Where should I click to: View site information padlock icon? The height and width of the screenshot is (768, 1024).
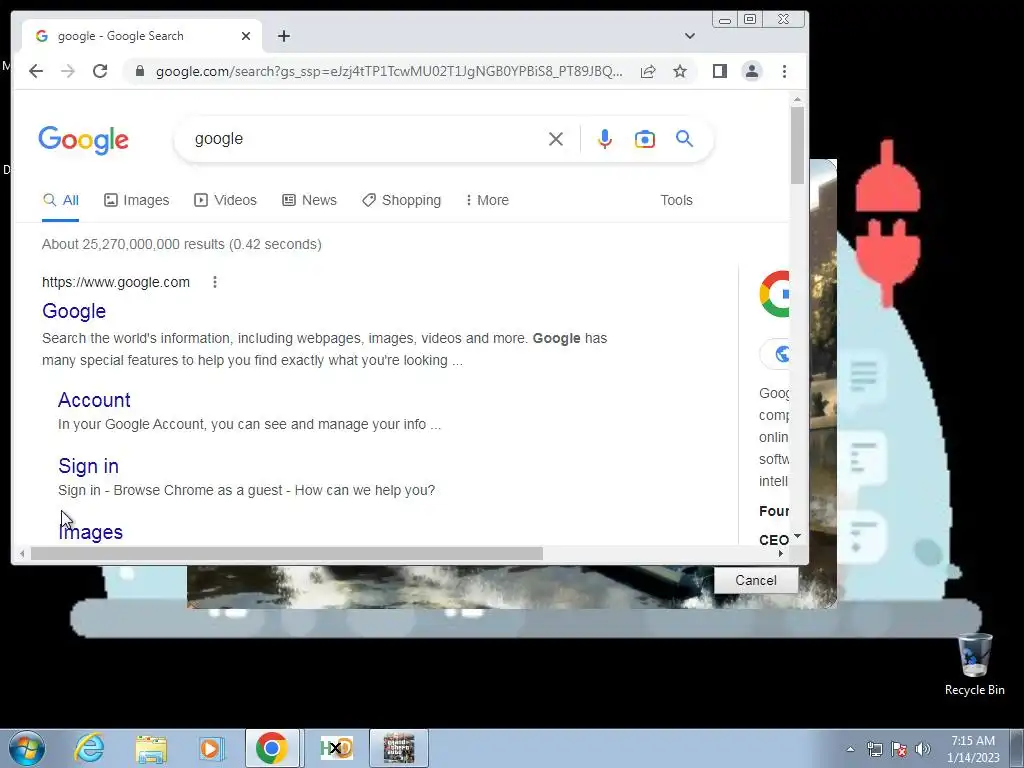139,71
